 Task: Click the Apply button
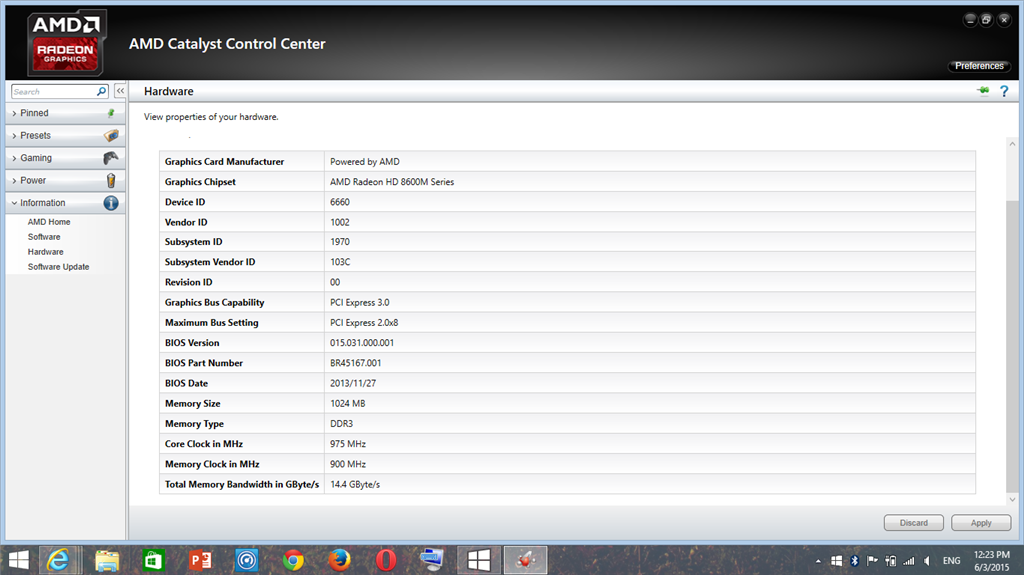tap(981, 523)
